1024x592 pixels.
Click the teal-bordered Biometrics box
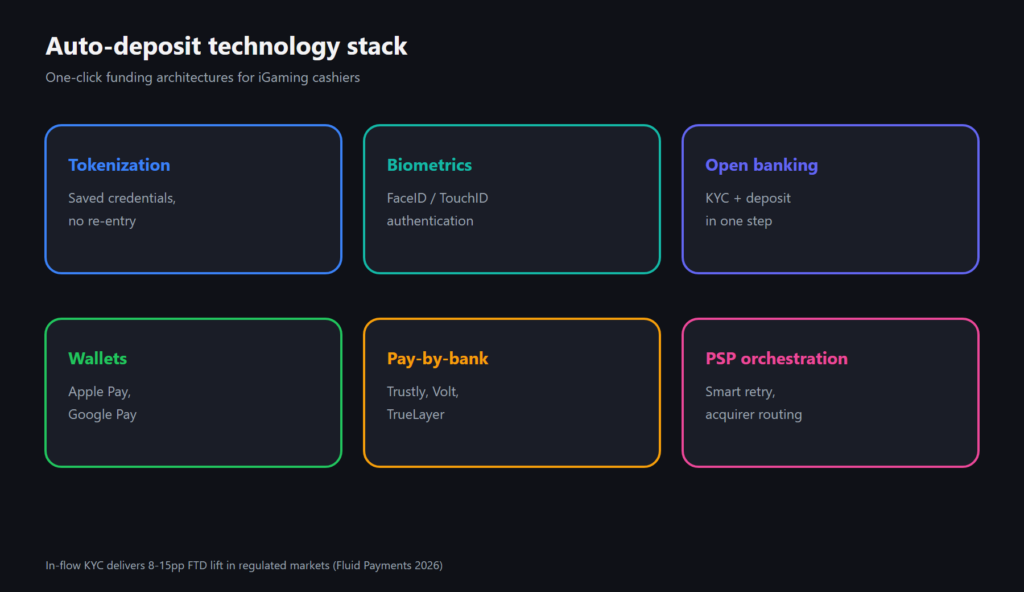click(x=512, y=199)
